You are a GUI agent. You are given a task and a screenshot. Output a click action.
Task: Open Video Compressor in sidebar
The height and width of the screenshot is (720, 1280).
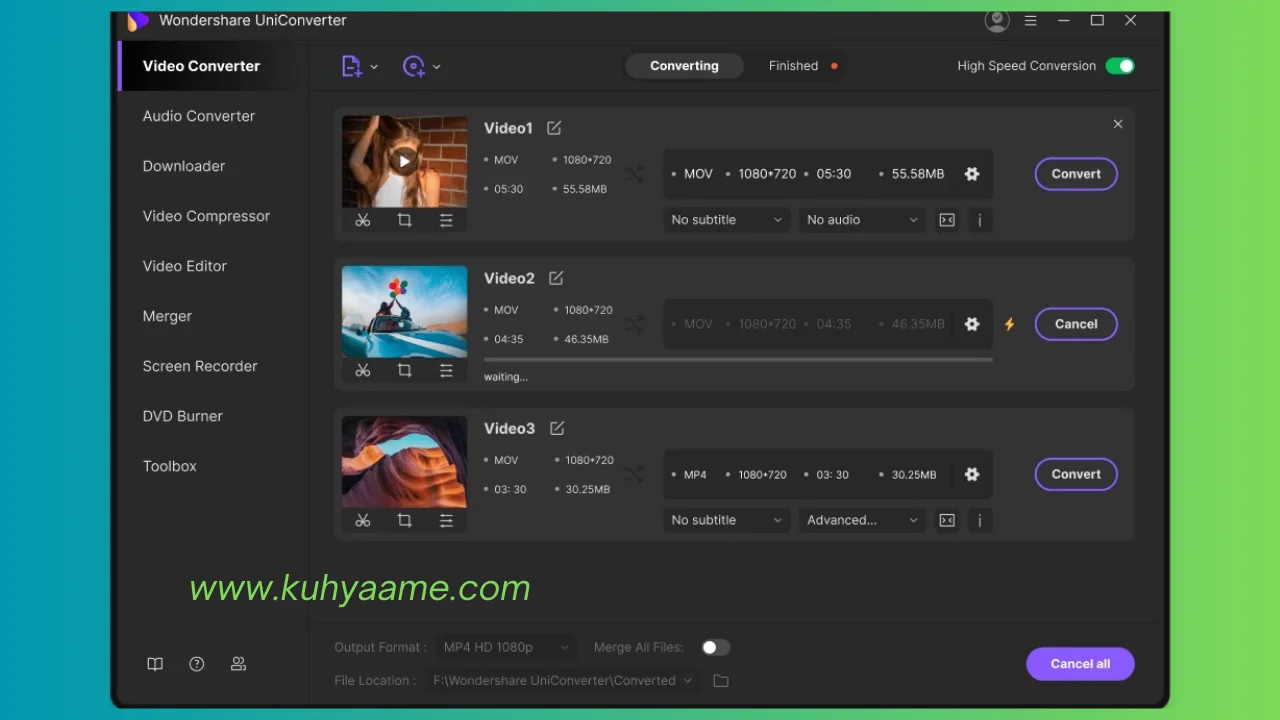click(206, 216)
